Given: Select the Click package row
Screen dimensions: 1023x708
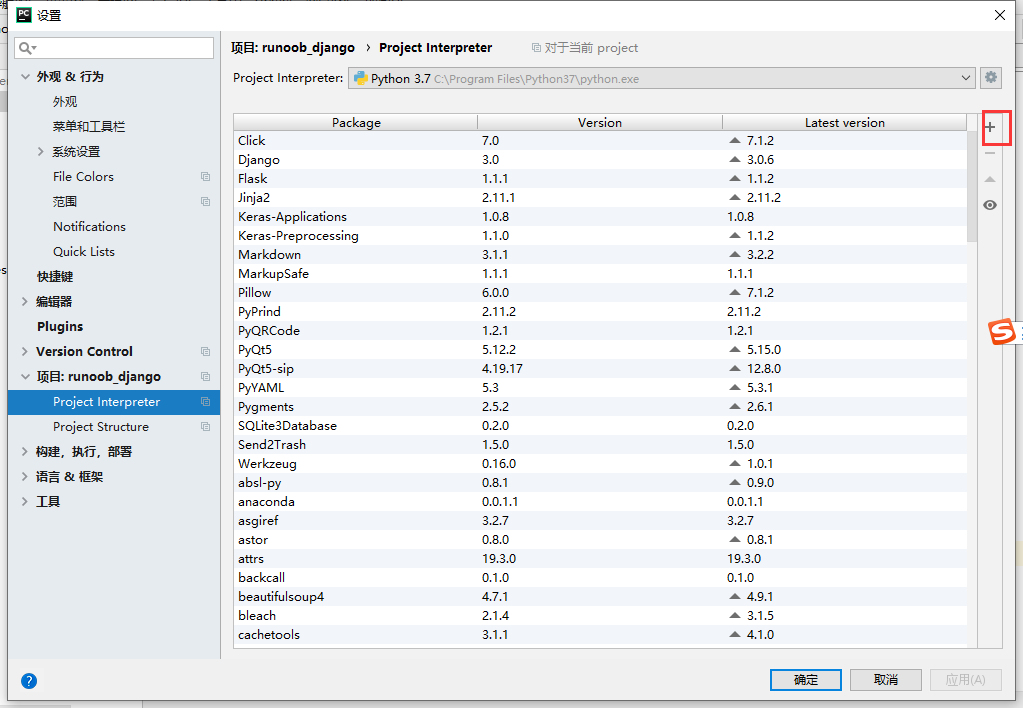Looking at the screenshot, I should pyautogui.click(x=600, y=140).
